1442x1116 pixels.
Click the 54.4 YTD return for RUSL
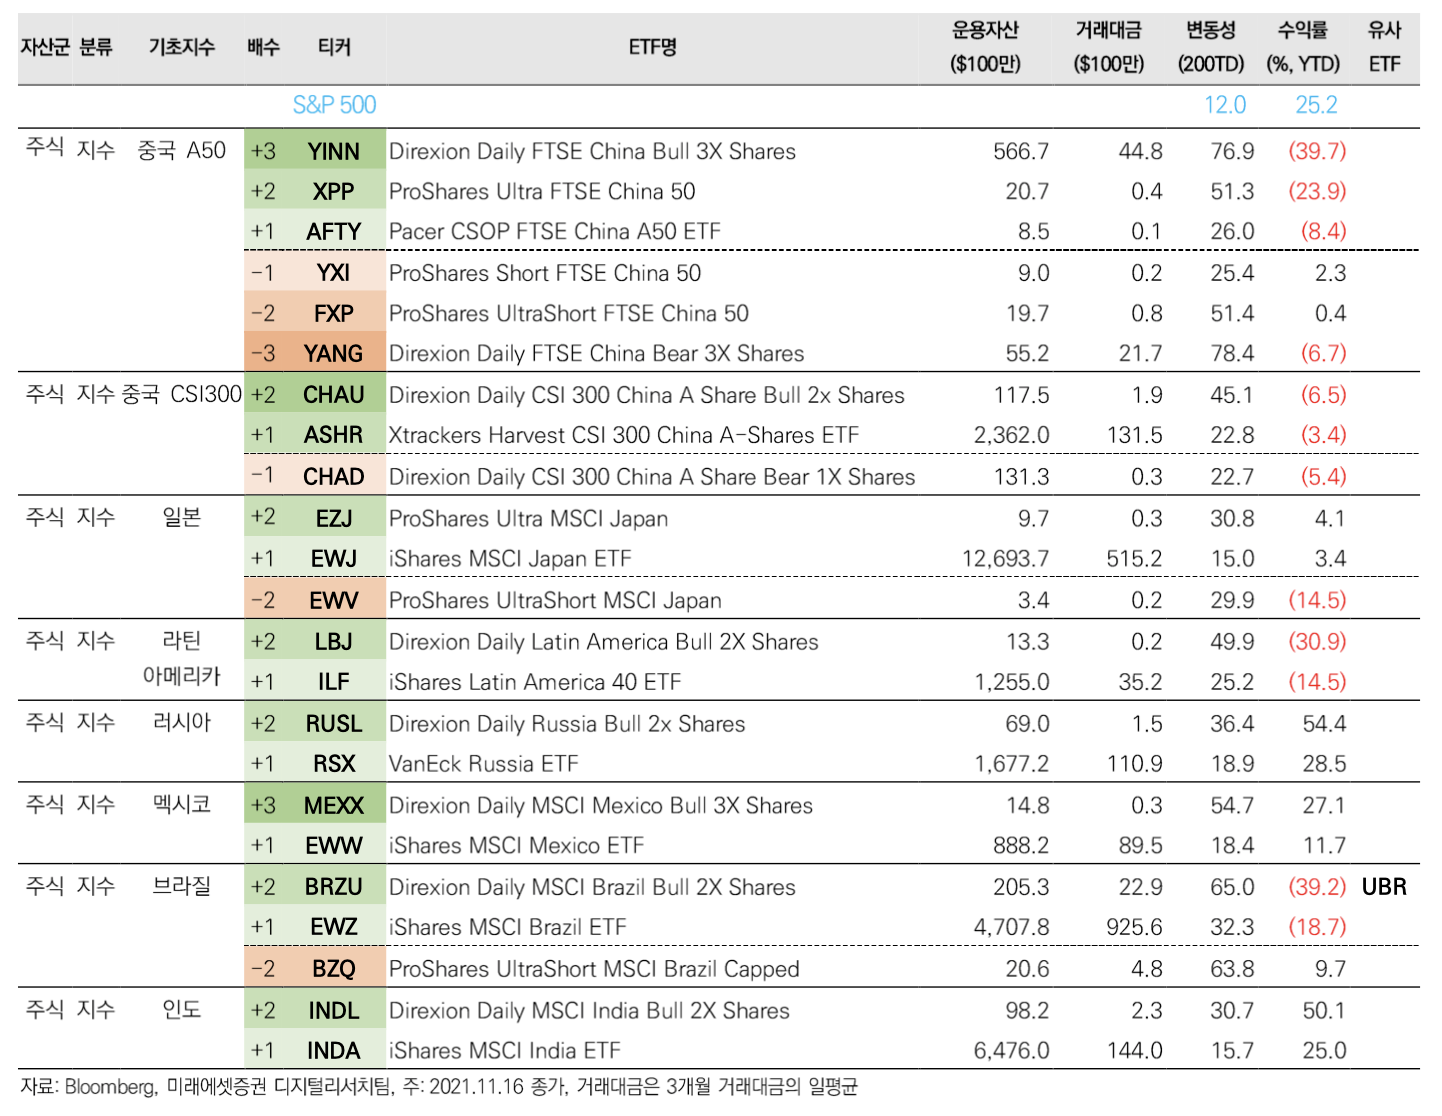(x=1324, y=724)
